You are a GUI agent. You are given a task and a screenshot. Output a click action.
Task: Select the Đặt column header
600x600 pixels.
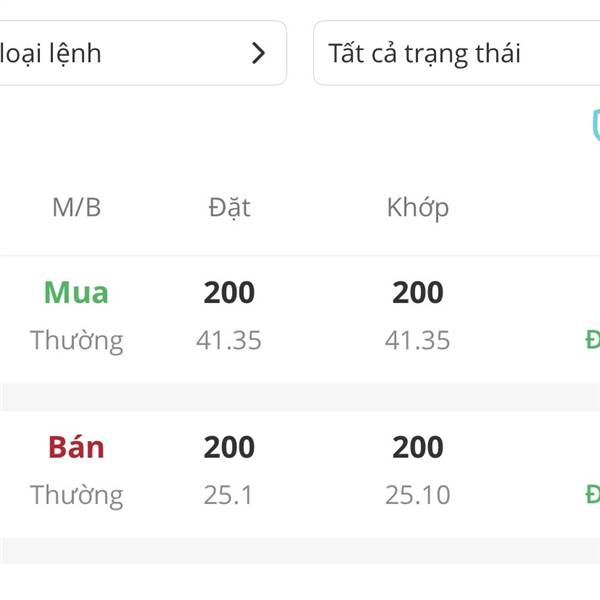pos(230,208)
